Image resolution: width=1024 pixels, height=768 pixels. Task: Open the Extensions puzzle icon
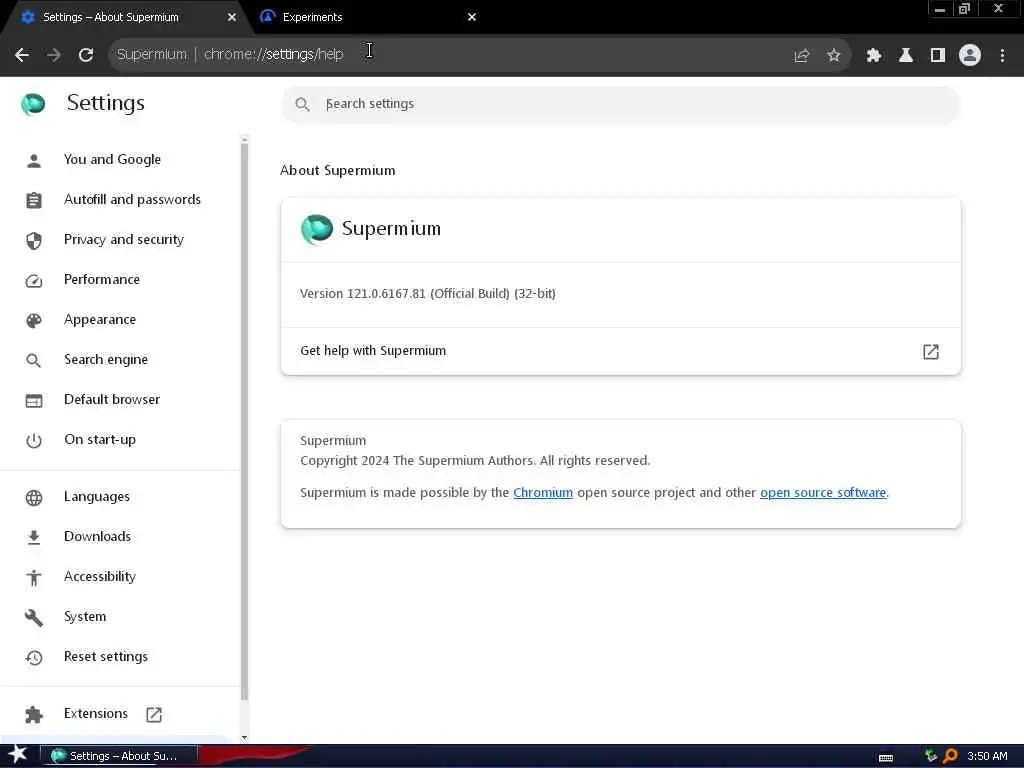(873, 56)
